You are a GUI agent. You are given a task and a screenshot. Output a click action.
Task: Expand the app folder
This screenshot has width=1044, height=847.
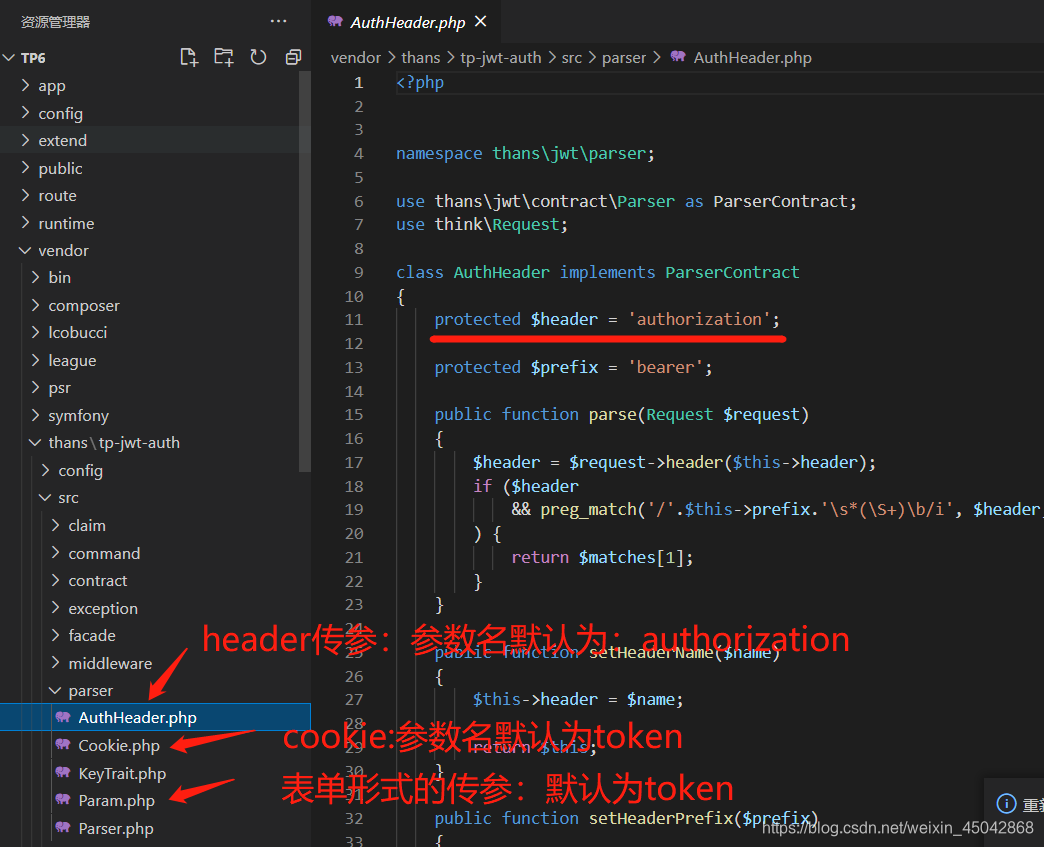pyautogui.click(x=51, y=86)
